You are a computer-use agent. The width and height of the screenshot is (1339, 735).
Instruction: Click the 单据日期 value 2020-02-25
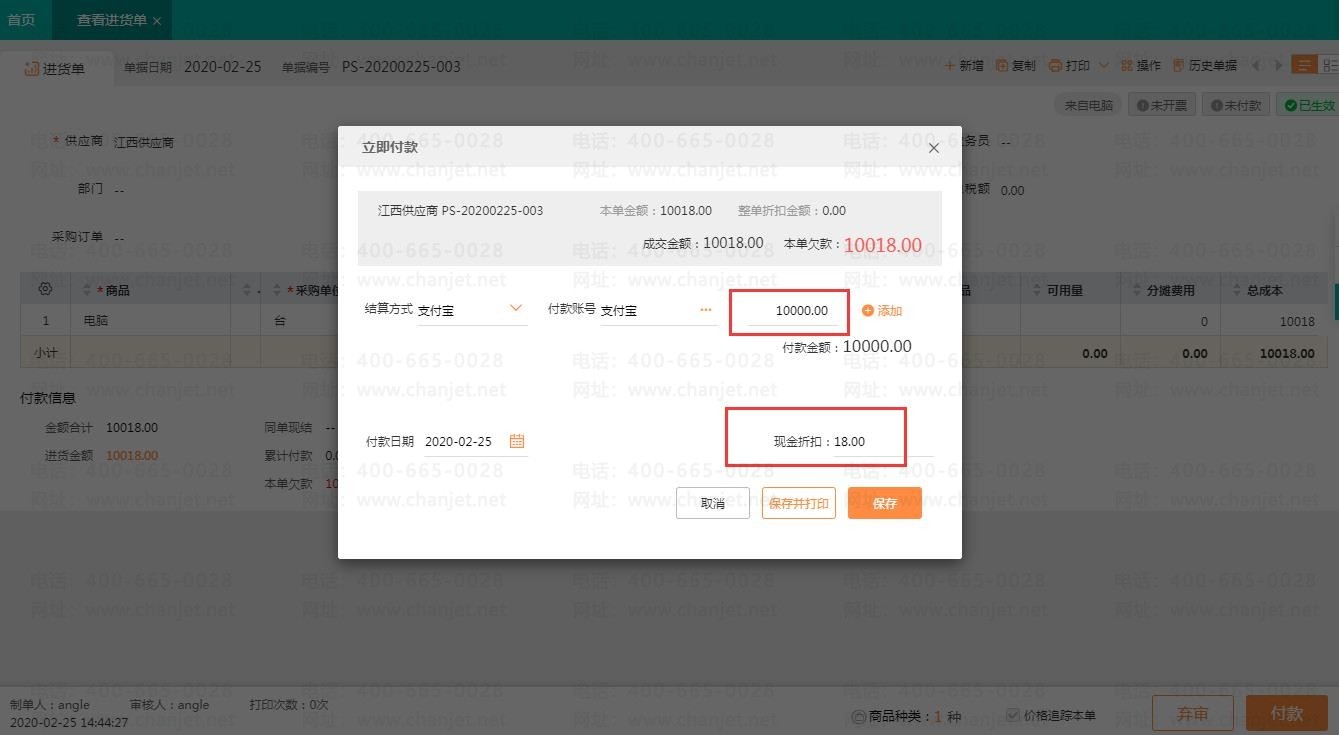tap(223, 67)
